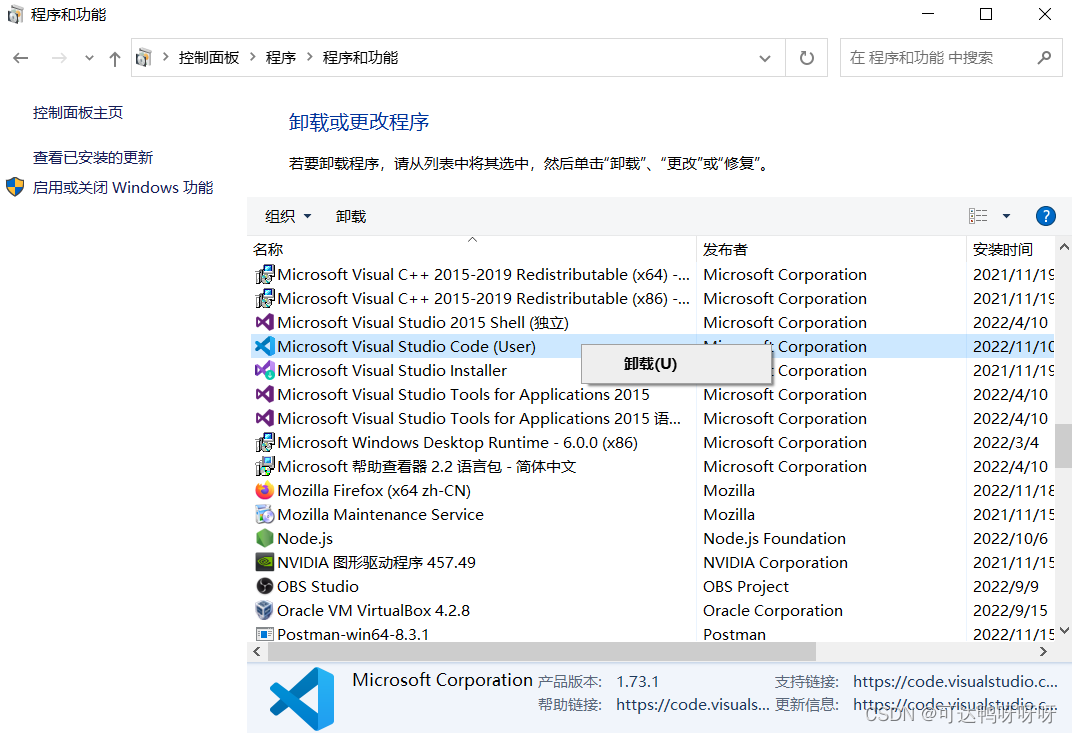The width and height of the screenshot is (1072, 733).
Task: Go up one level with up arrow
Action: [x=115, y=59]
